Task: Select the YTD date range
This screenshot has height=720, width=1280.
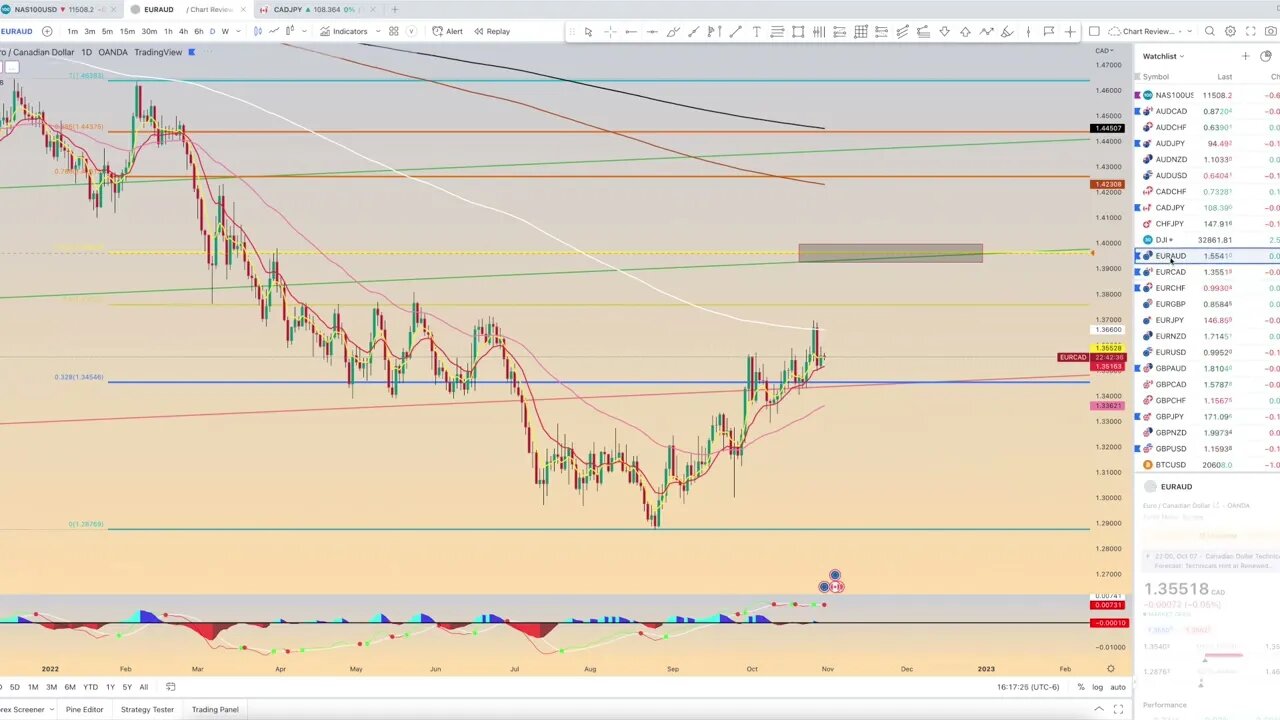Action: (x=90, y=687)
